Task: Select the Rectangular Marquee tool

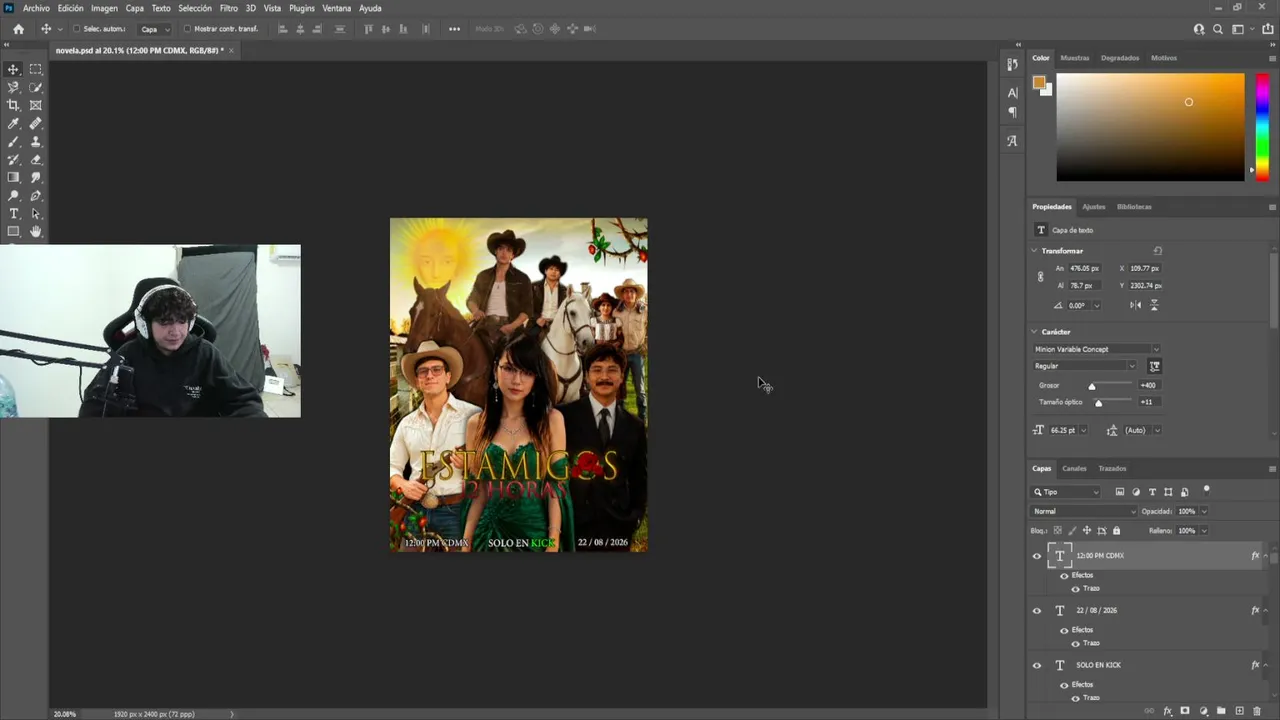Action: click(x=36, y=69)
